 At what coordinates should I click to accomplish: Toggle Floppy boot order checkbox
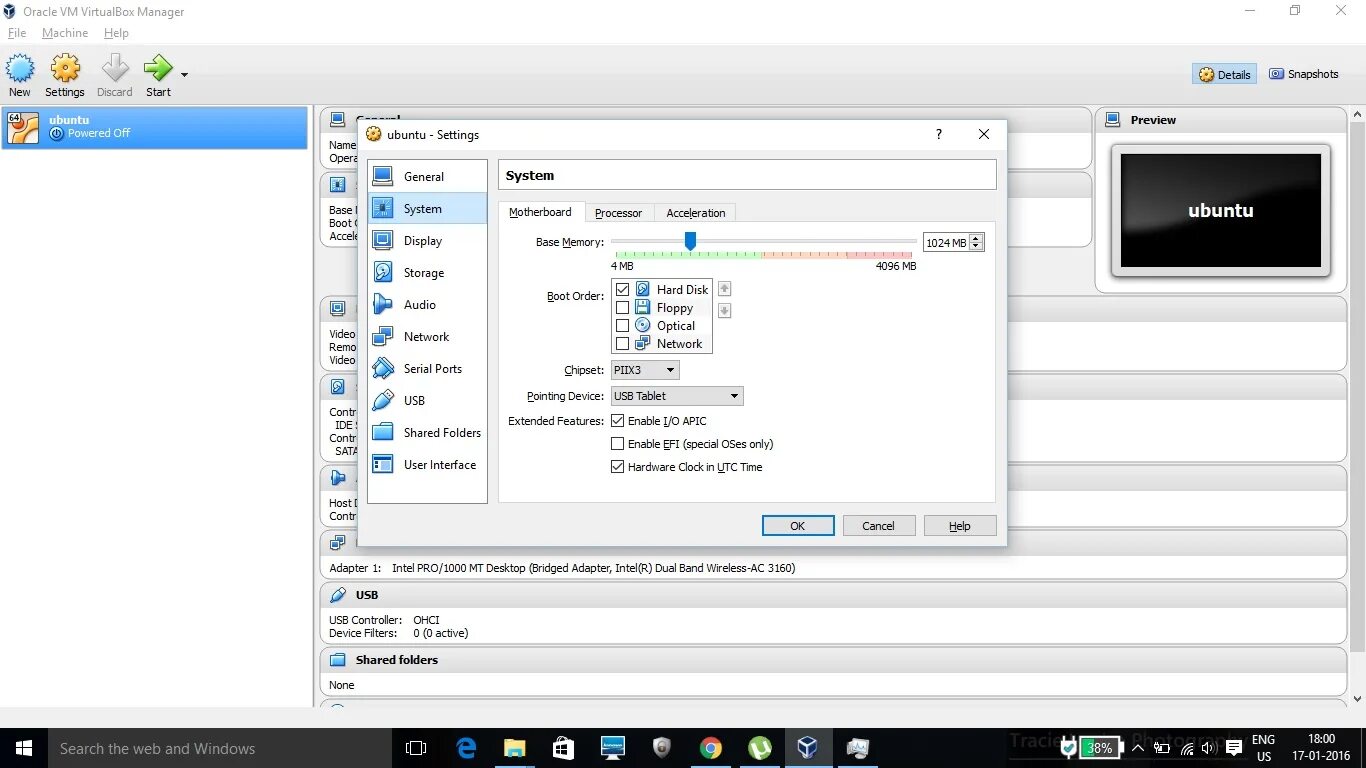(623, 308)
